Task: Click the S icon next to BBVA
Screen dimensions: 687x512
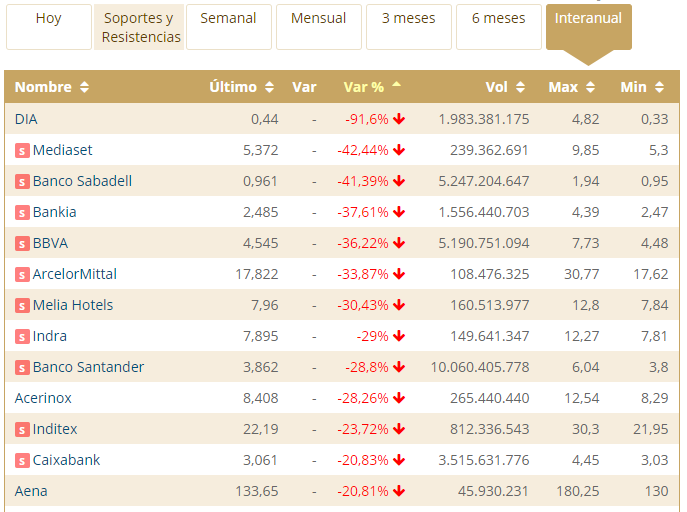Action: (22, 244)
